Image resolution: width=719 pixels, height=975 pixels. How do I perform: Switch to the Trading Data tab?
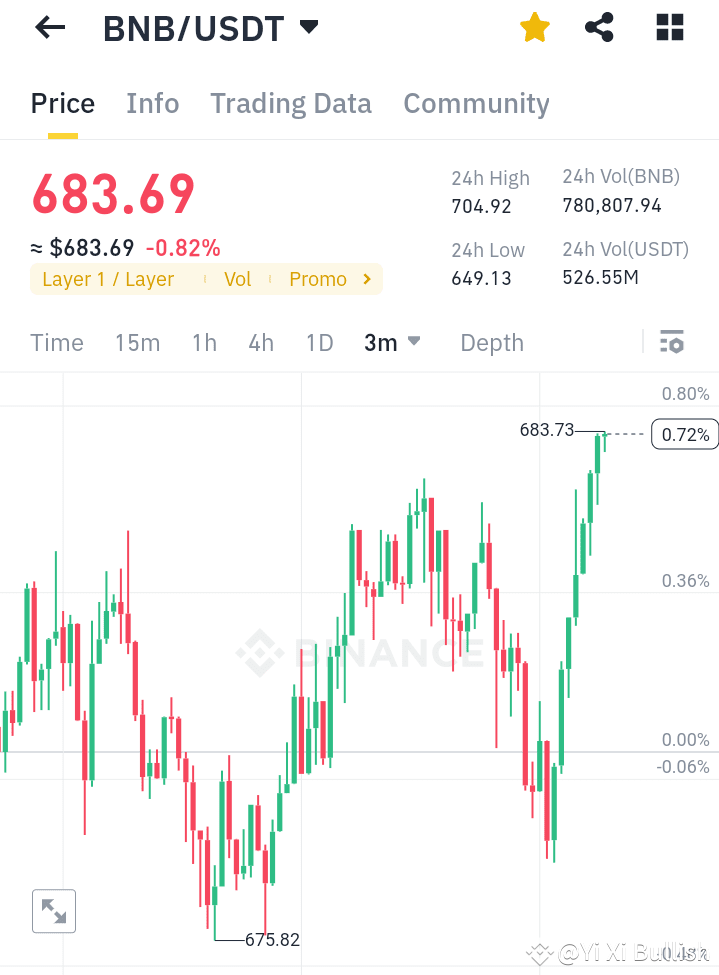coord(290,103)
